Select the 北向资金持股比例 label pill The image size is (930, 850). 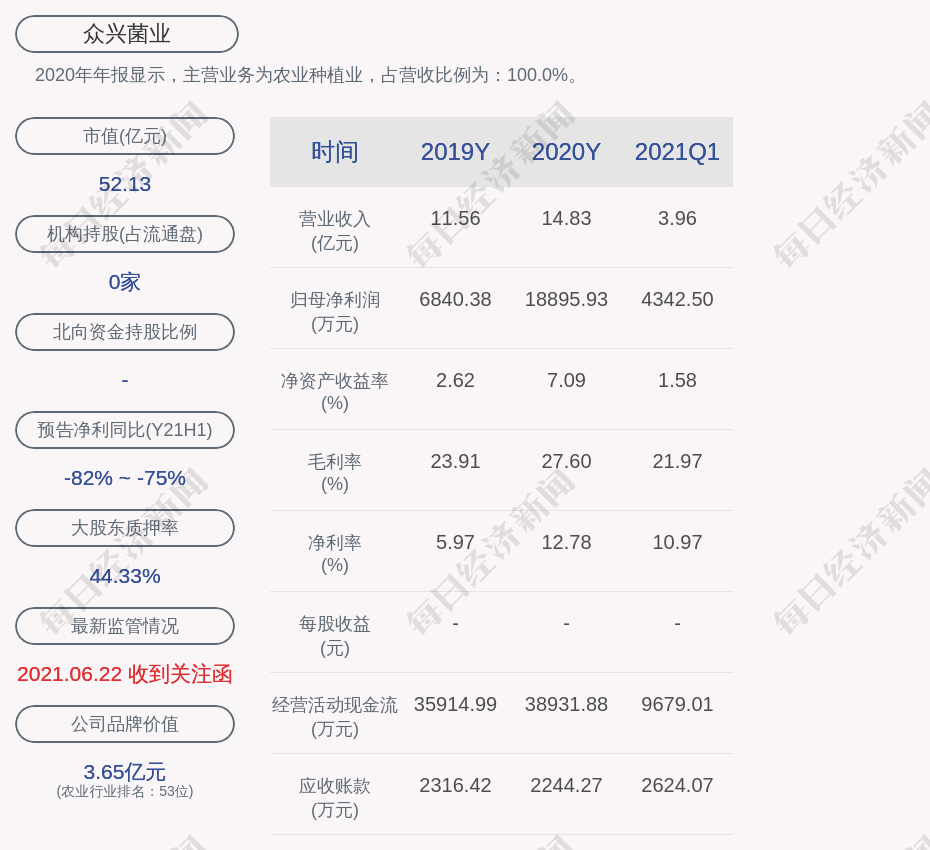(125, 332)
